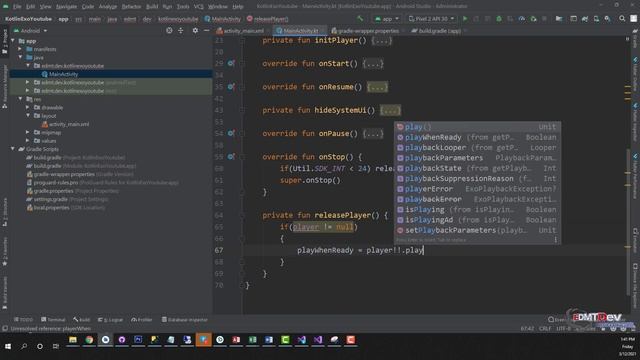The width and height of the screenshot is (640, 360).
Task: Open Excel from the taskbar
Action: coord(253,340)
